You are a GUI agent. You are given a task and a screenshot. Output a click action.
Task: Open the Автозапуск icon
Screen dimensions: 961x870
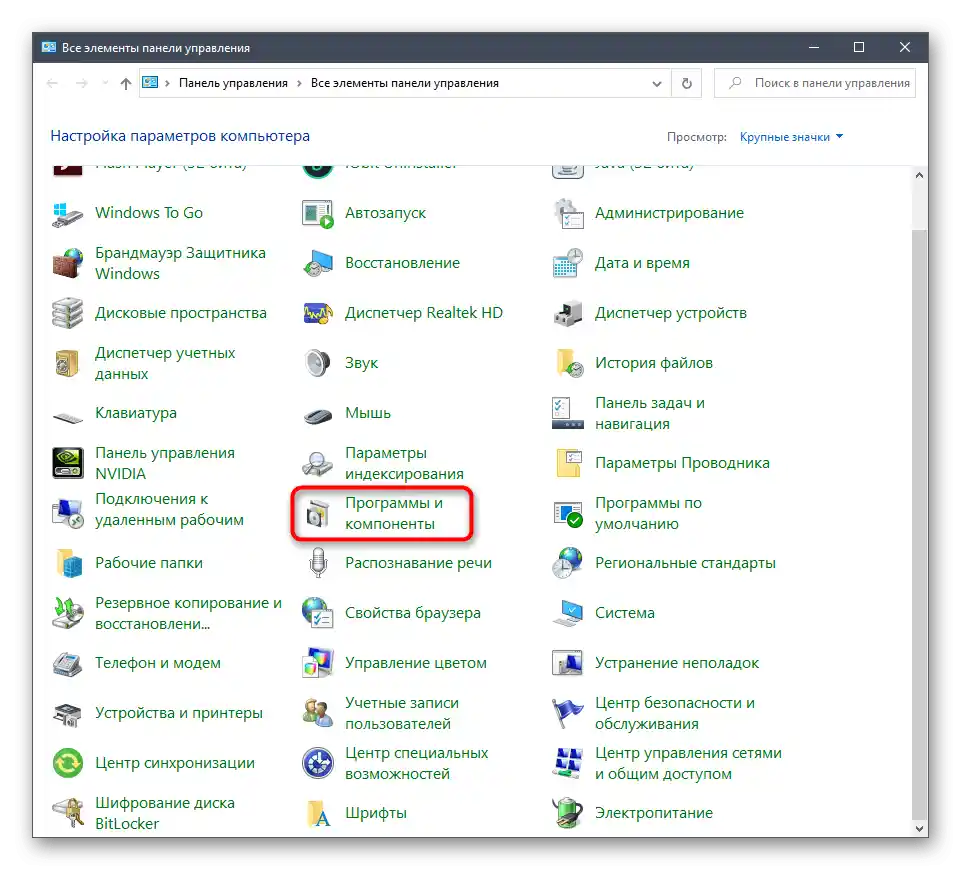pyautogui.click(x=317, y=213)
